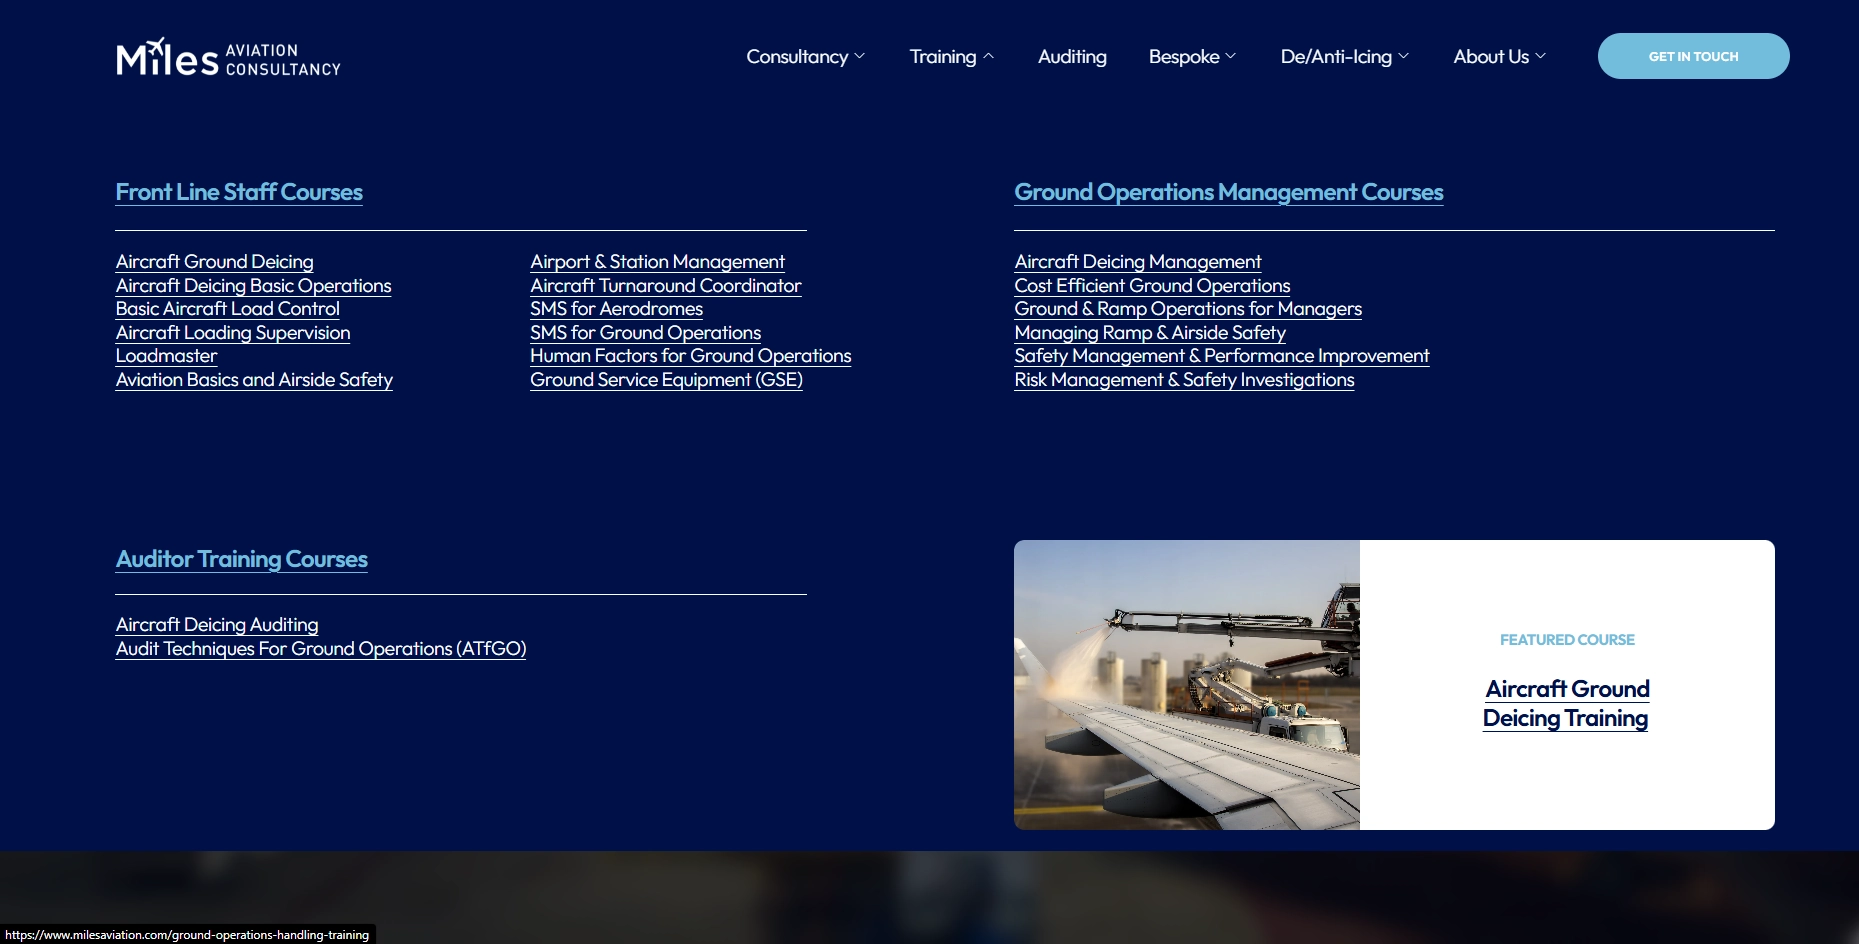Open the Front Line Staff Courses heading
The width and height of the screenshot is (1859, 944).
coord(239,192)
